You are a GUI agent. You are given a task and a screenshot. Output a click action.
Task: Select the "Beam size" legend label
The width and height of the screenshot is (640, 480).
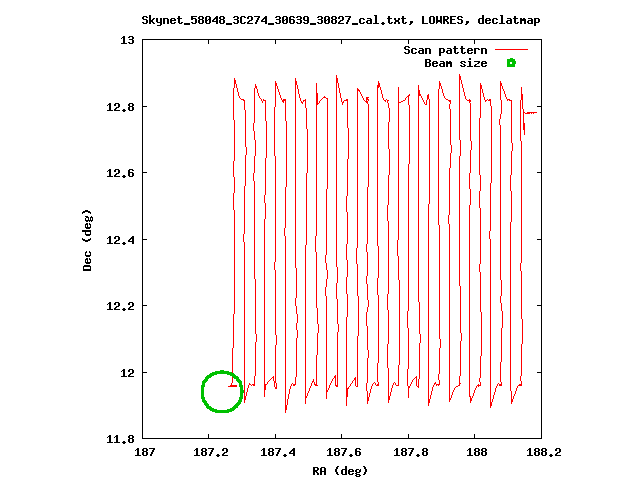point(455,63)
